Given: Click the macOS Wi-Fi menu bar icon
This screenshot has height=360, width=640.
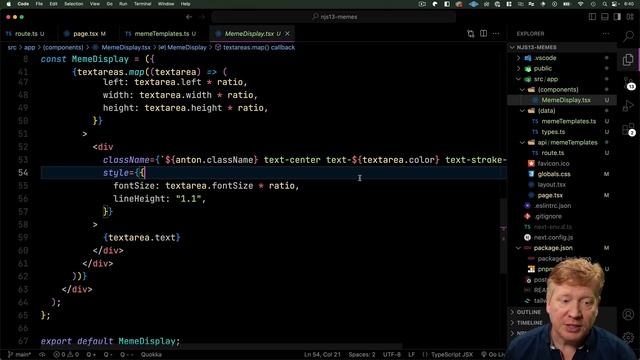Looking at the screenshot, I should 580,4.
